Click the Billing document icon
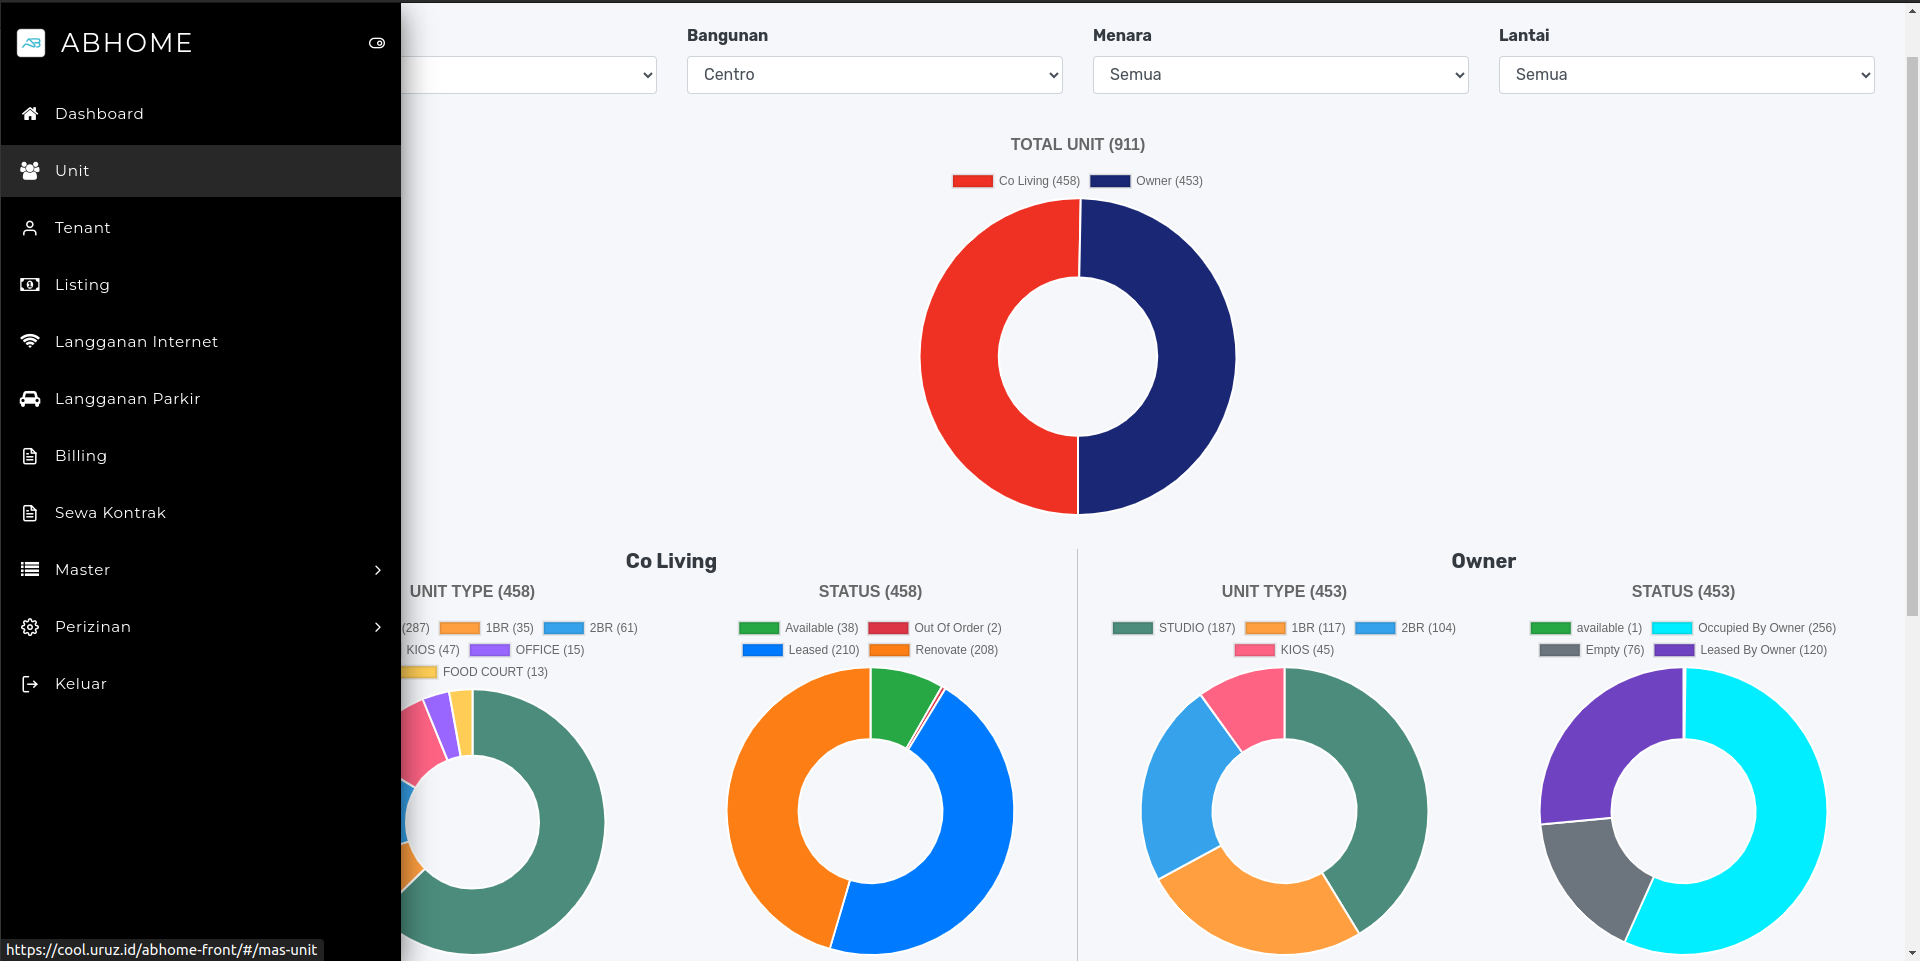This screenshot has height=961, width=1920. tap(30, 456)
